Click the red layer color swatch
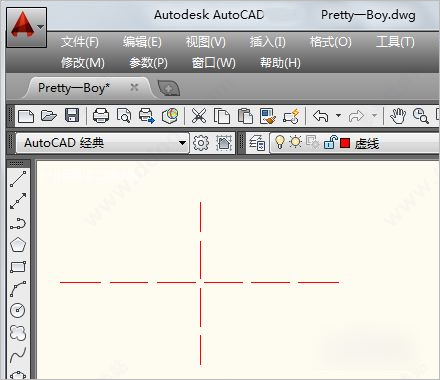This screenshot has width=440, height=380. click(x=345, y=143)
